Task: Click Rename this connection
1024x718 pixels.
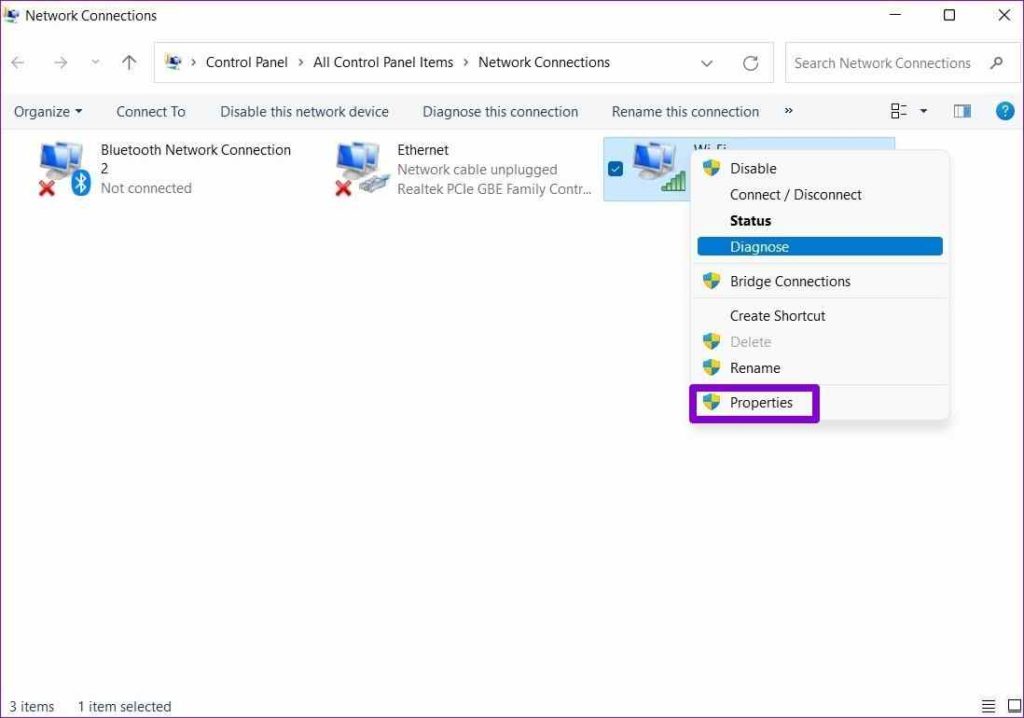Action: coord(685,112)
